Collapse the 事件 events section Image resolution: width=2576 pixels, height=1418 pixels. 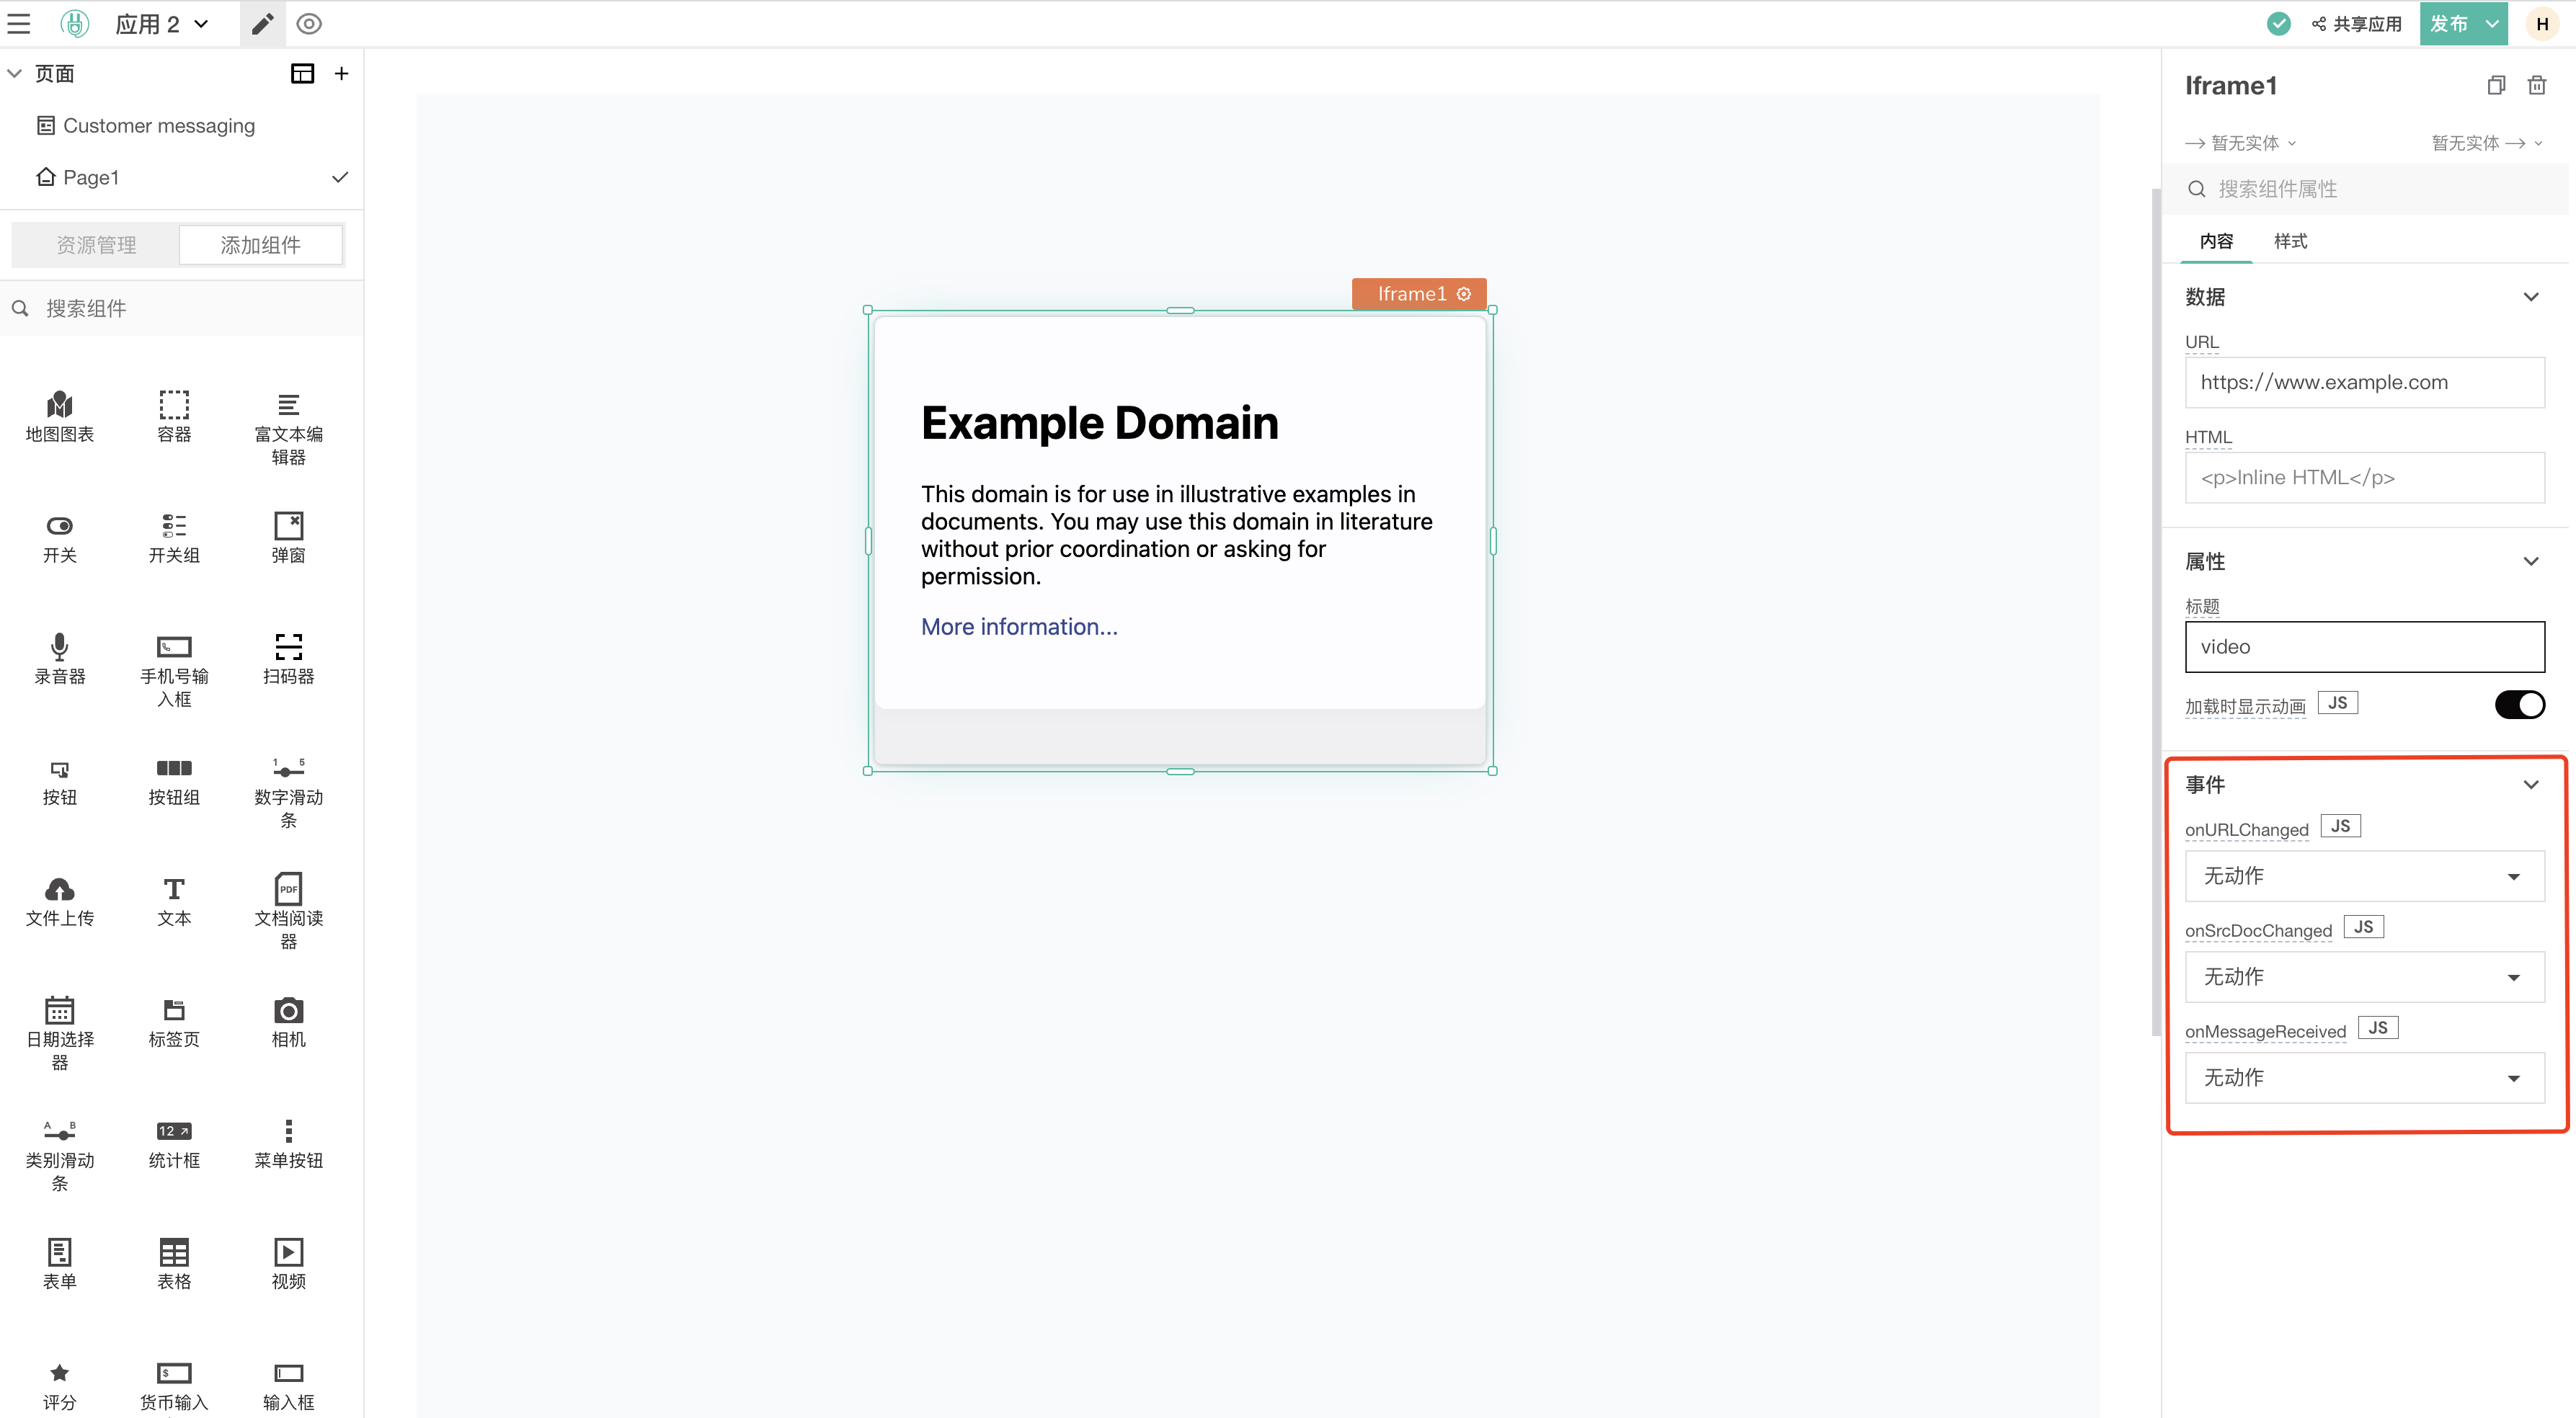click(x=2532, y=784)
